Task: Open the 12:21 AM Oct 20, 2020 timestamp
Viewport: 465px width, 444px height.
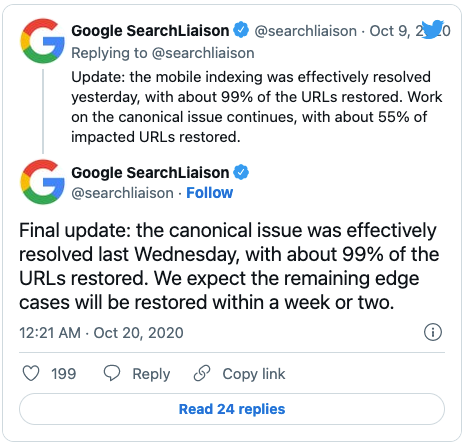Action: (101, 333)
